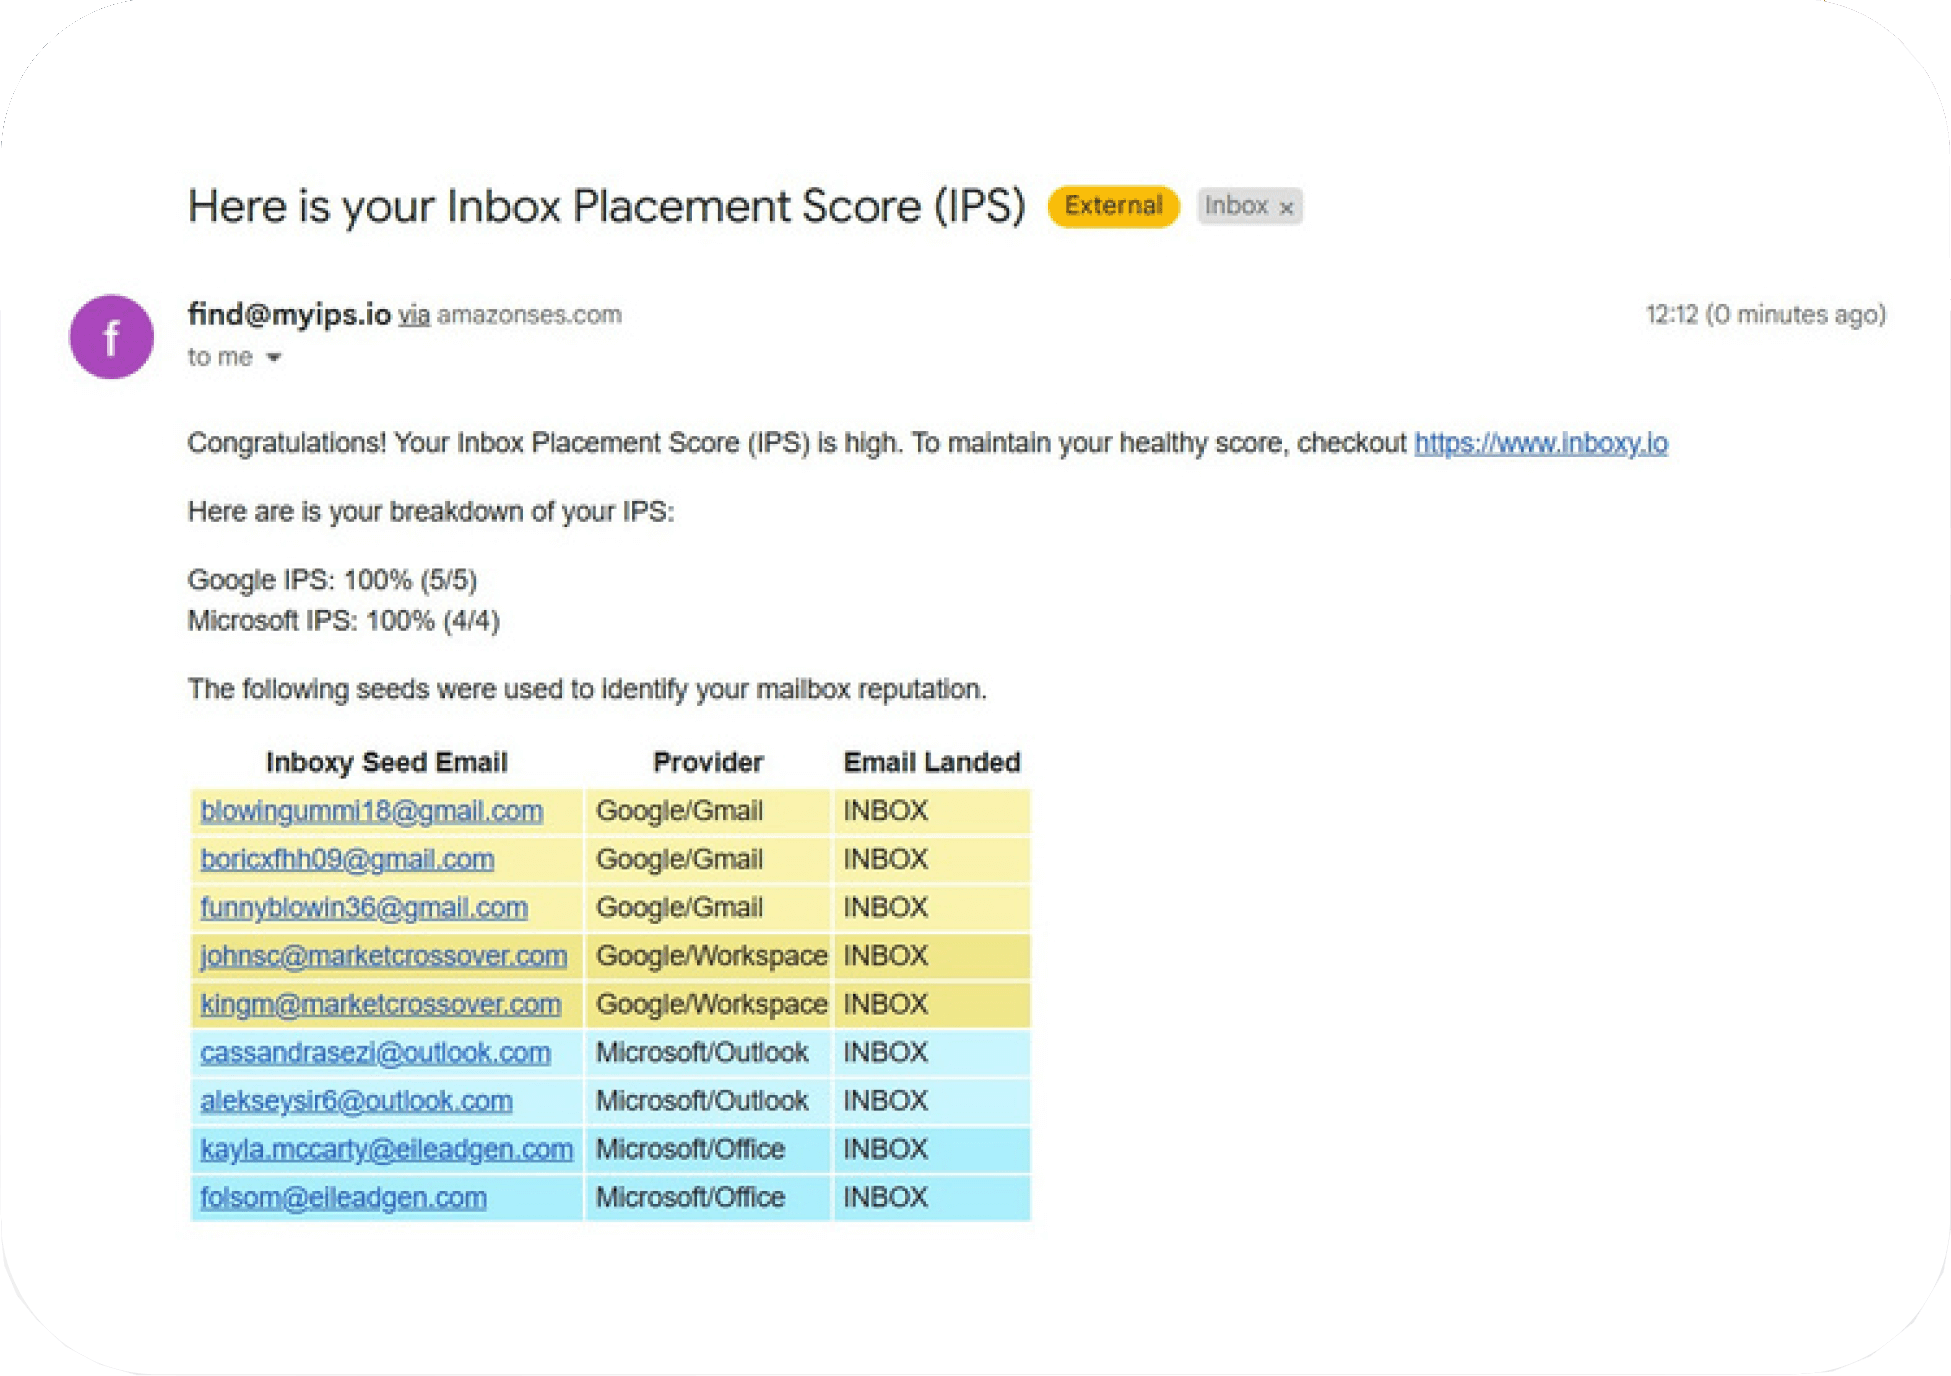Click the 'Provider' column header
Image resolution: width=1951 pixels, height=1376 pixels.
tap(708, 762)
